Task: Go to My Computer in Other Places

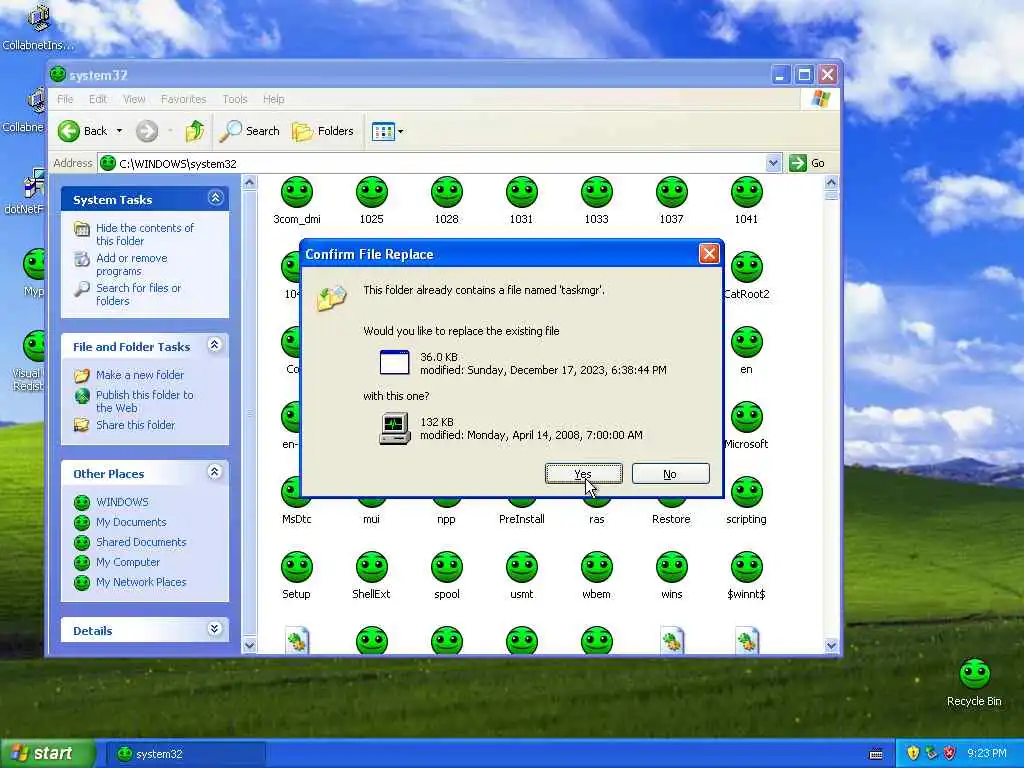Action: click(128, 562)
